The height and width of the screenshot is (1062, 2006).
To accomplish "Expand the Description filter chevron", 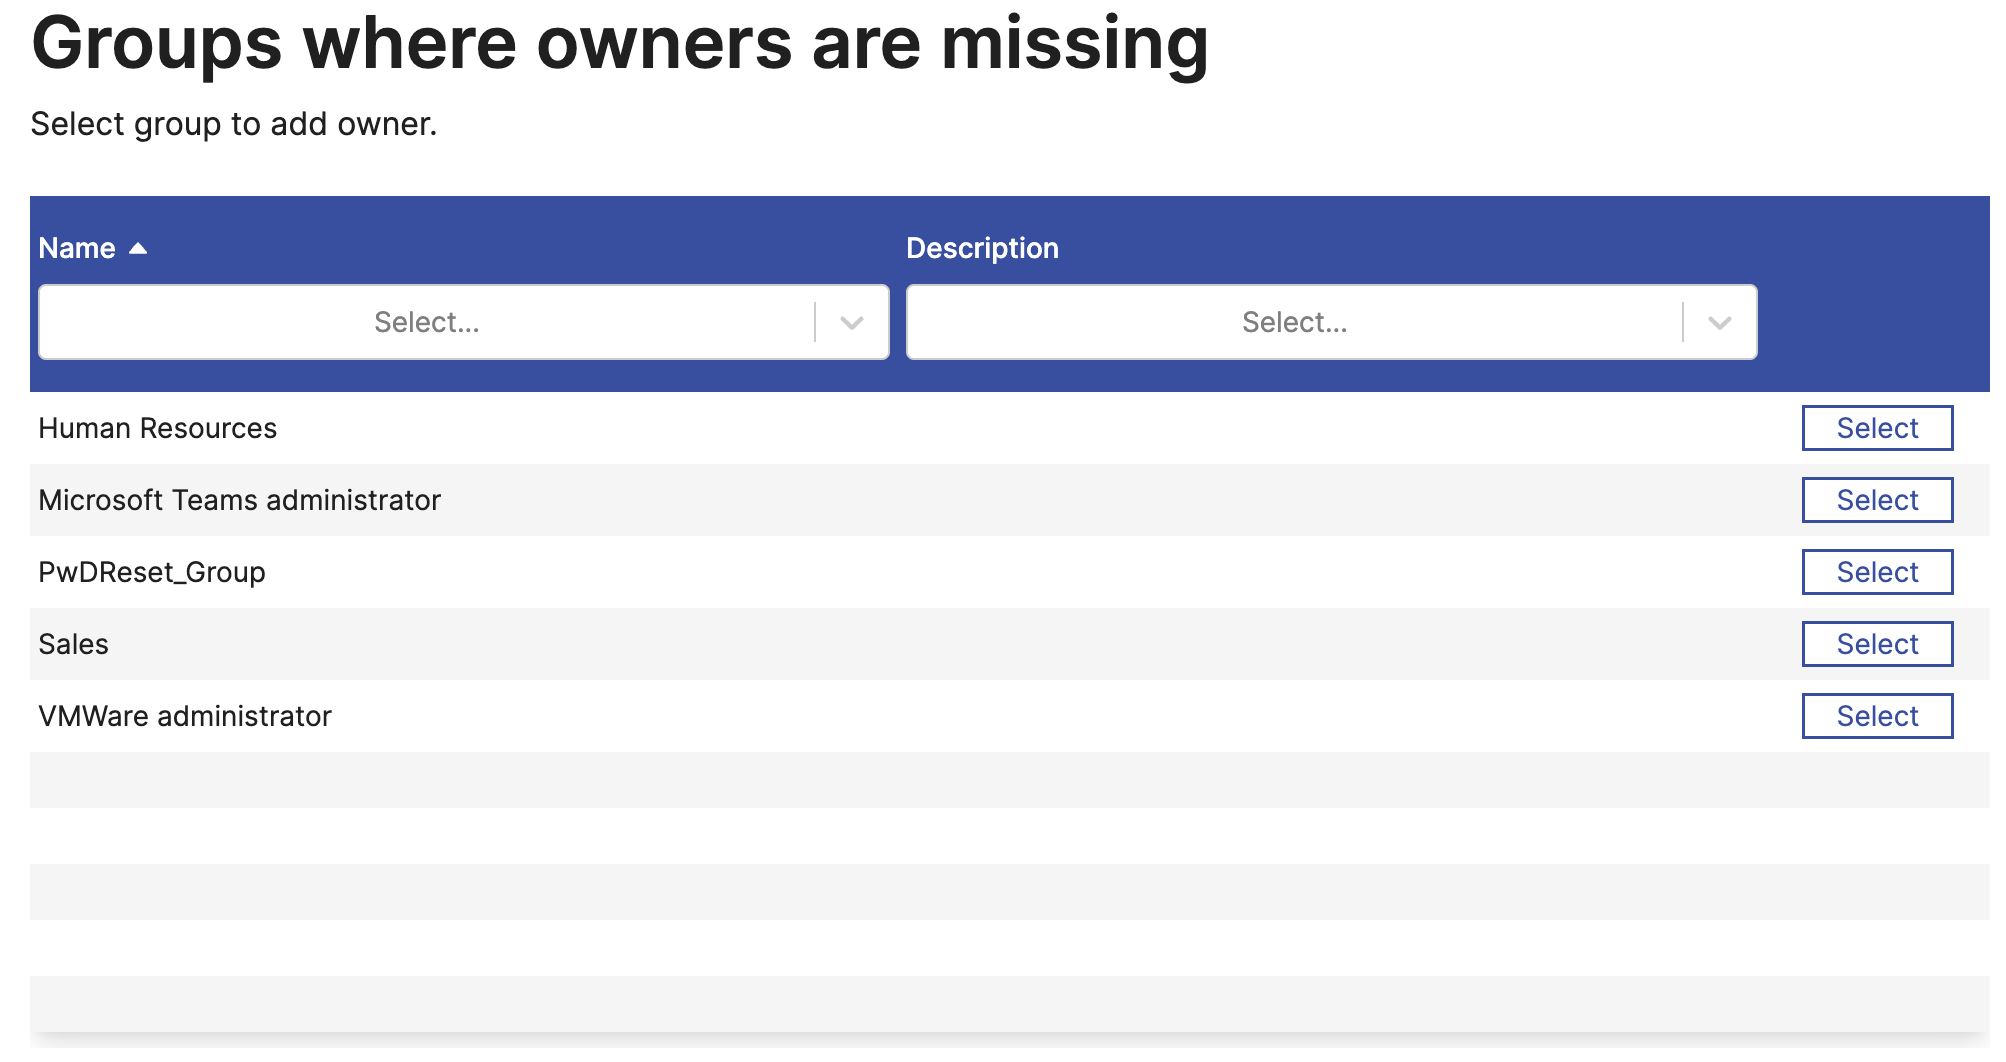I will point(1719,322).
